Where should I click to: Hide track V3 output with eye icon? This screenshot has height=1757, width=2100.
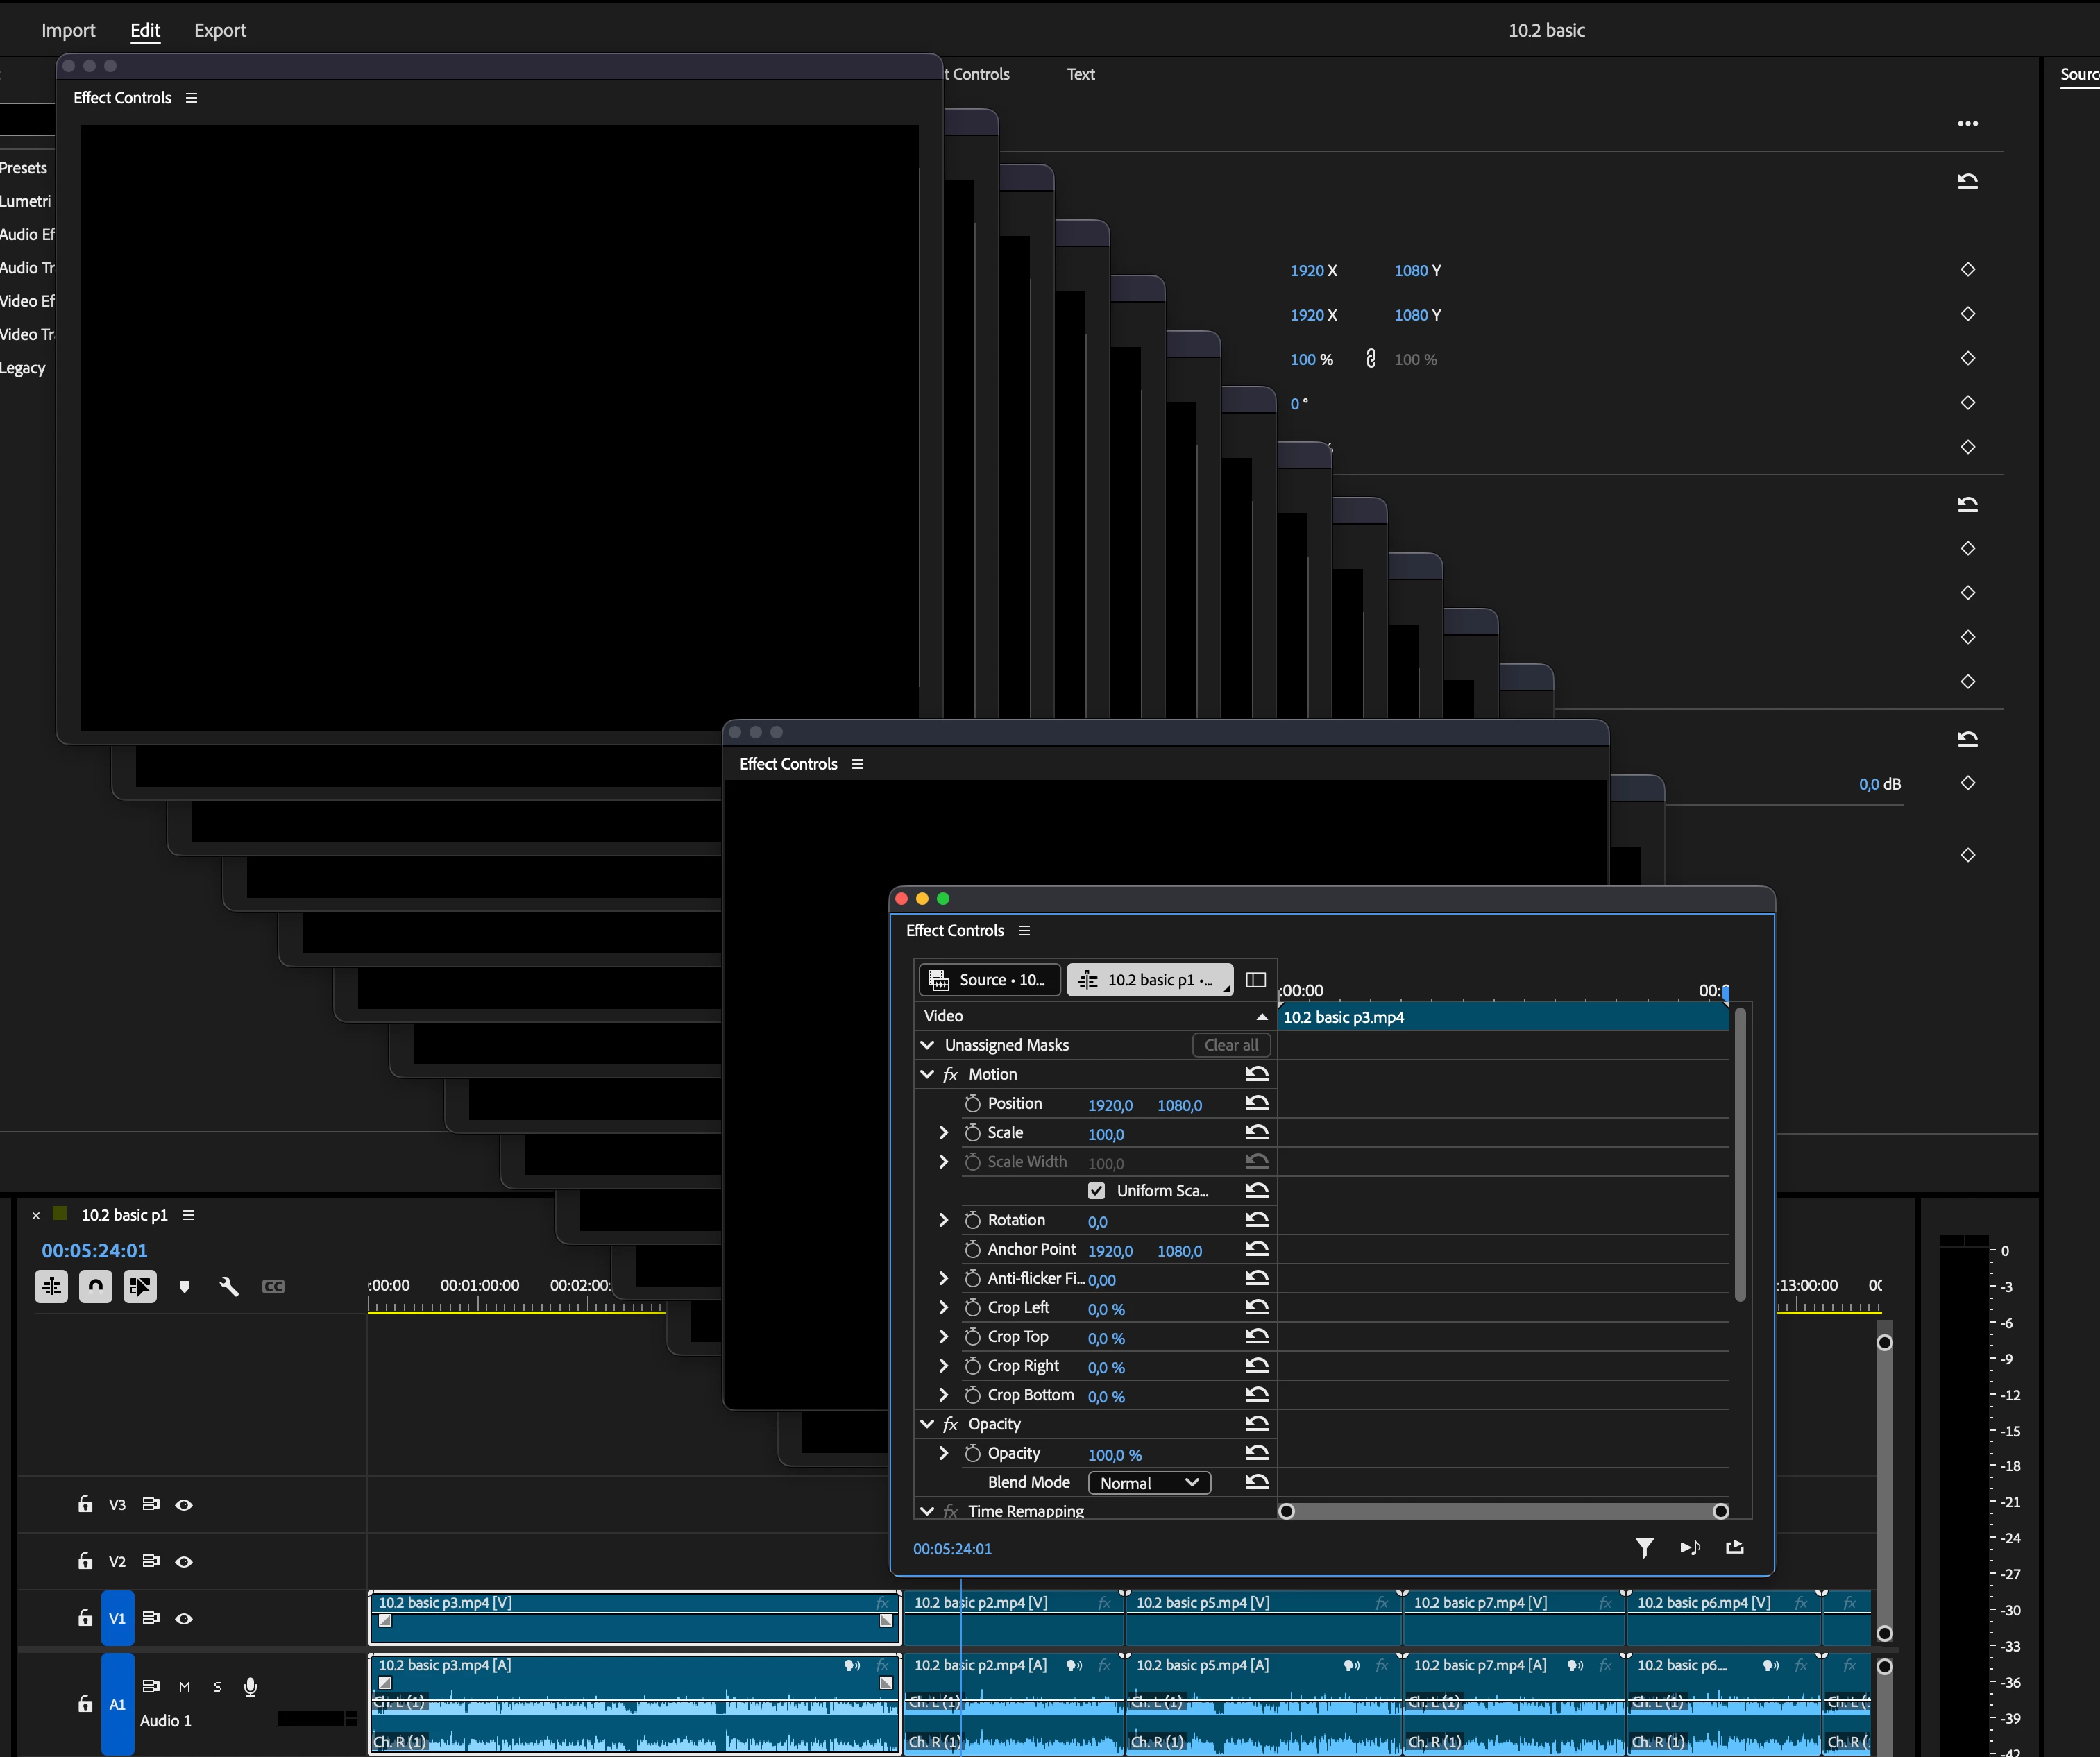[184, 1505]
